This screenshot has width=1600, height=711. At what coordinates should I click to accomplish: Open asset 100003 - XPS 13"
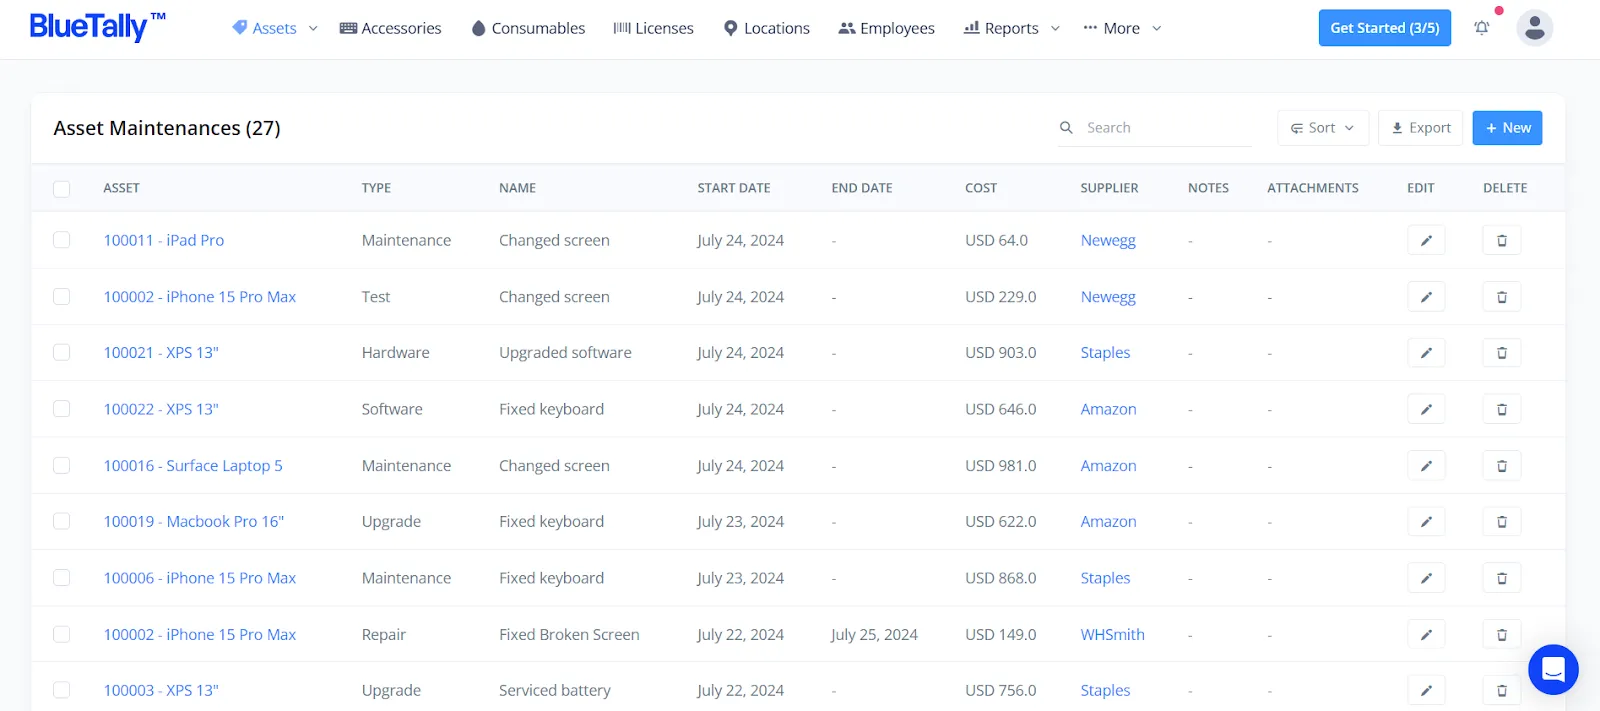click(x=161, y=691)
